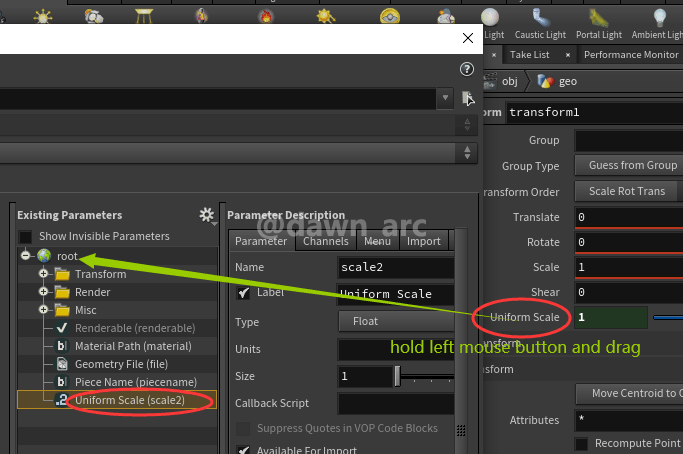
Task: Switch to the Menu tab
Action: tap(378, 241)
